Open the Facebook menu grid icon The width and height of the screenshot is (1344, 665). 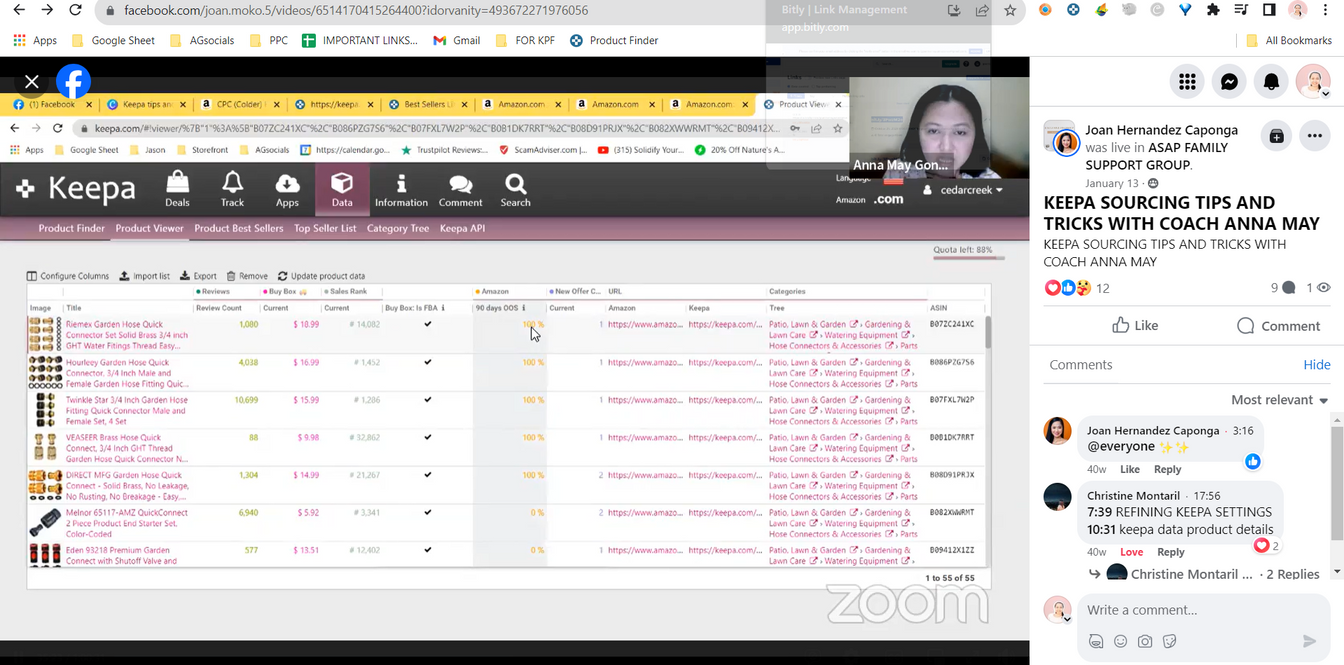pyautogui.click(x=1187, y=82)
